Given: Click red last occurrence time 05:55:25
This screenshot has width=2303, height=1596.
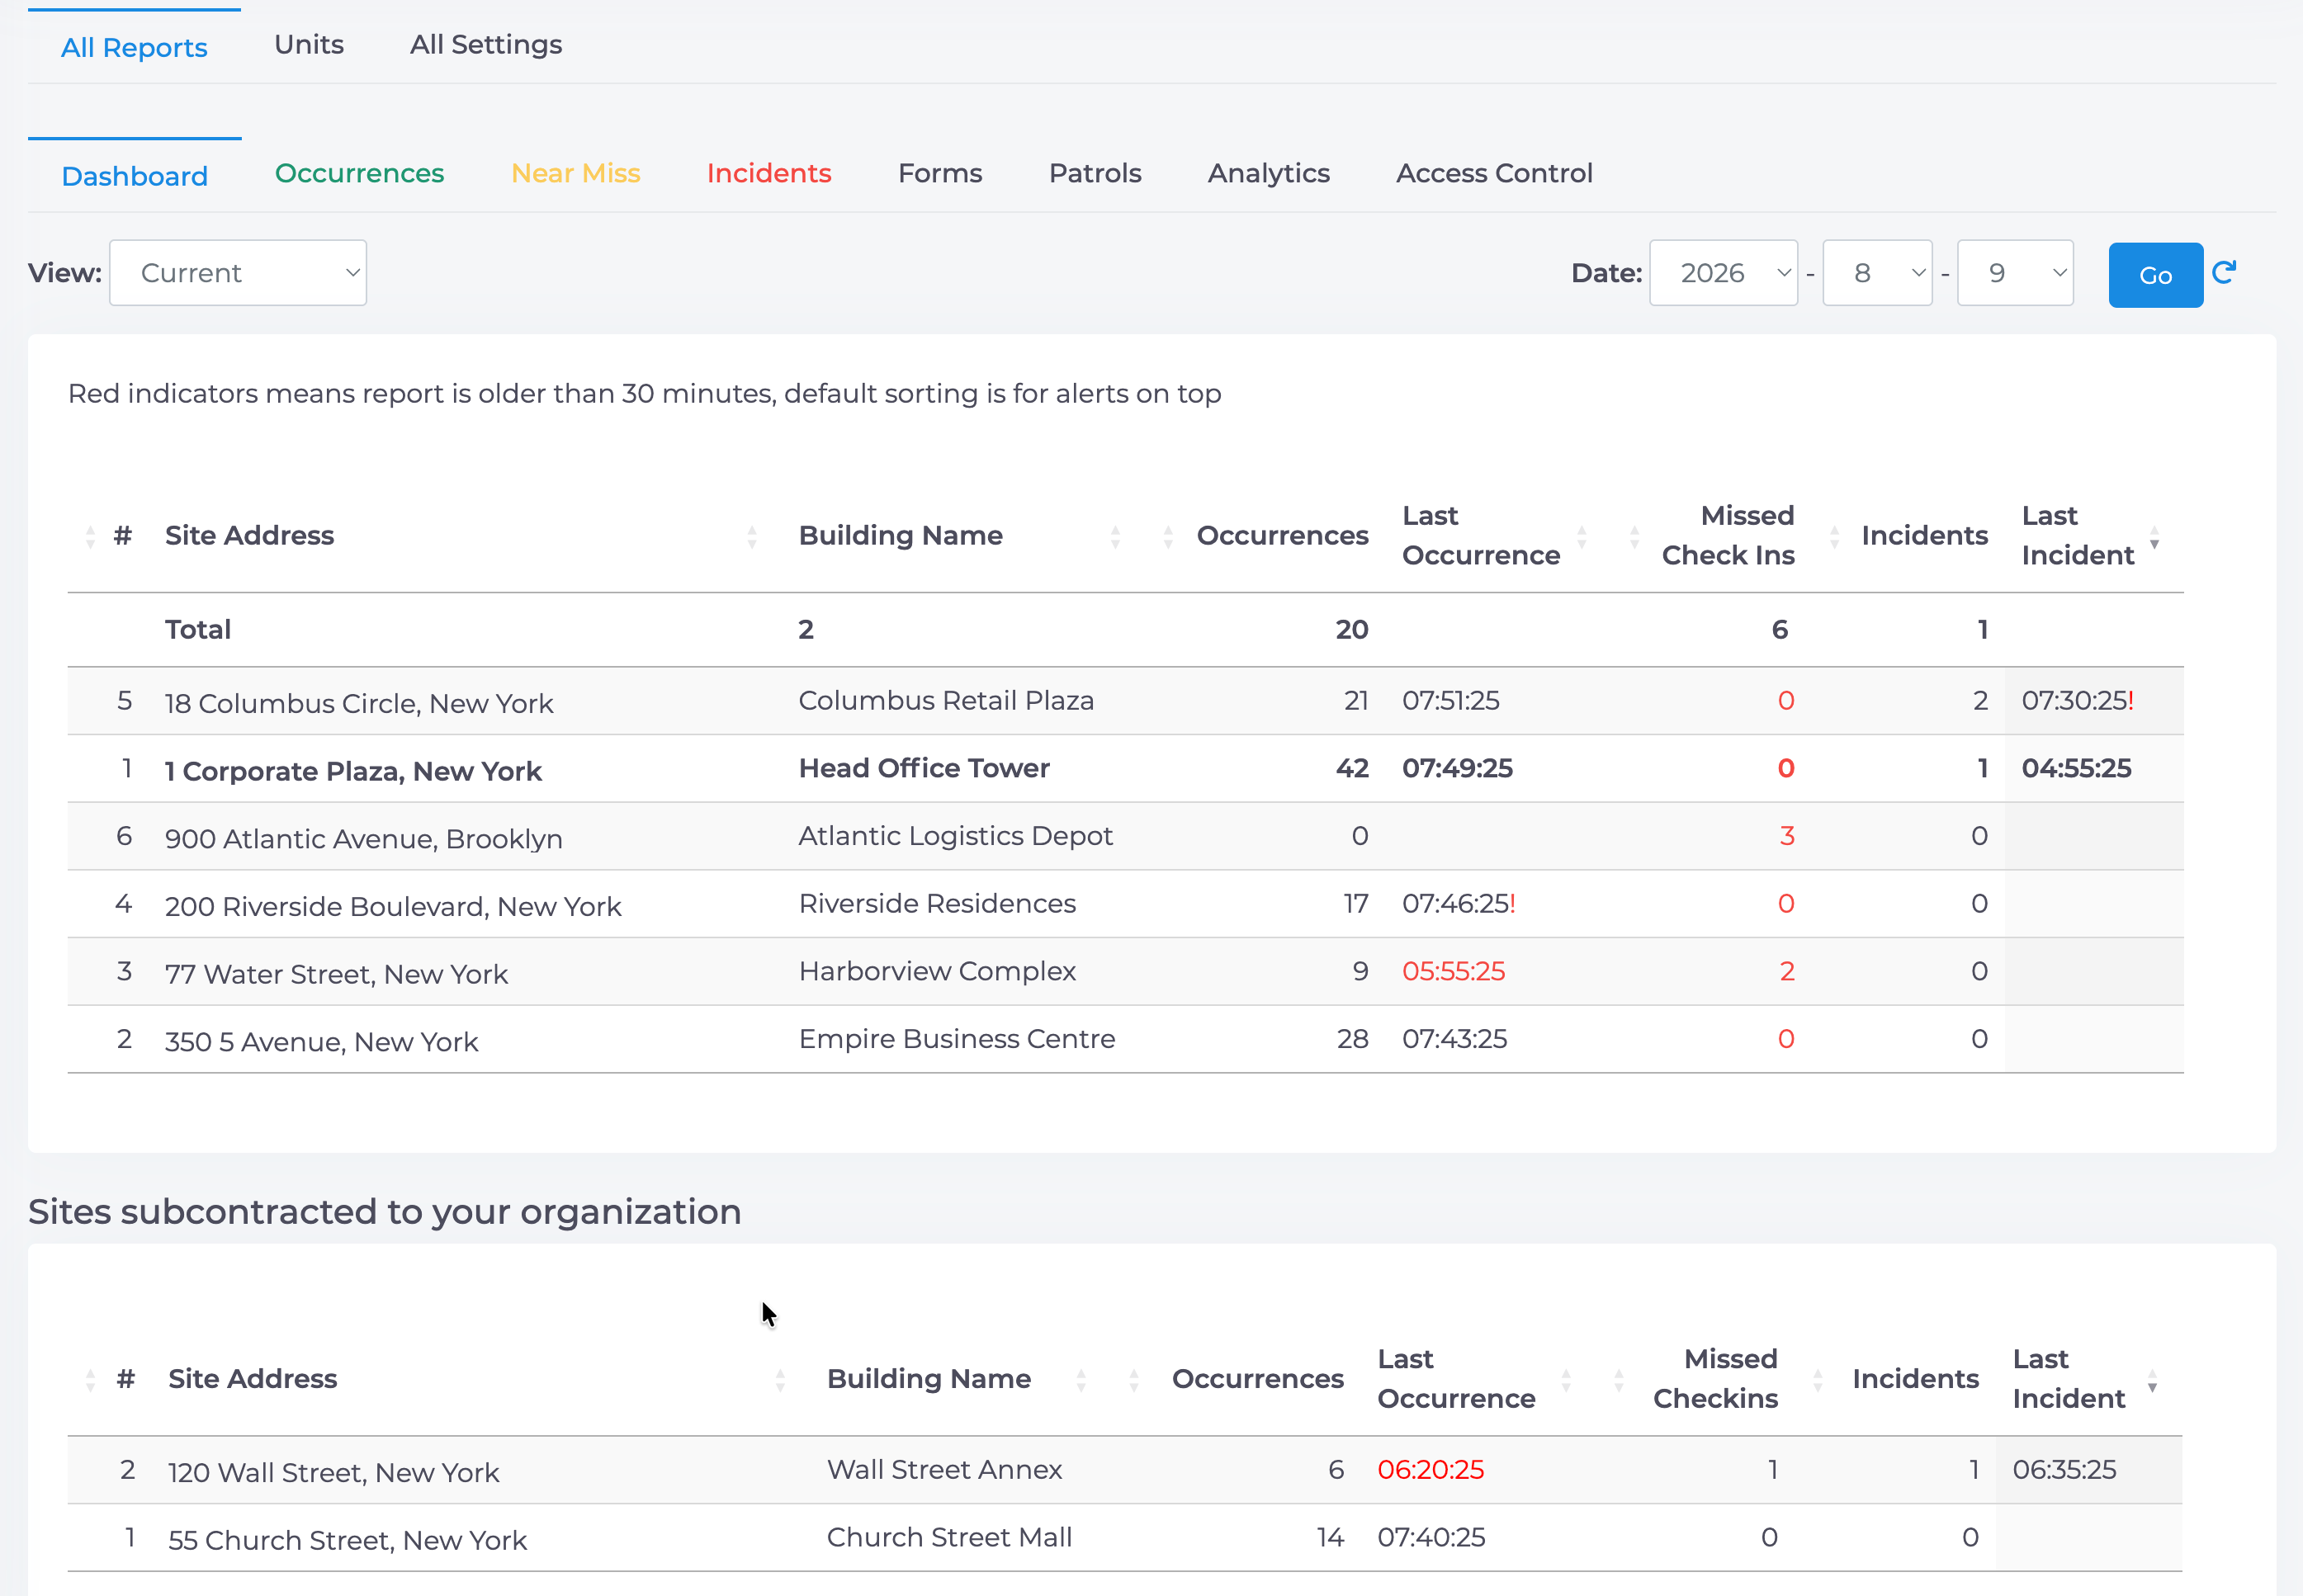Looking at the screenshot, I should click(x=1453, y=972).
